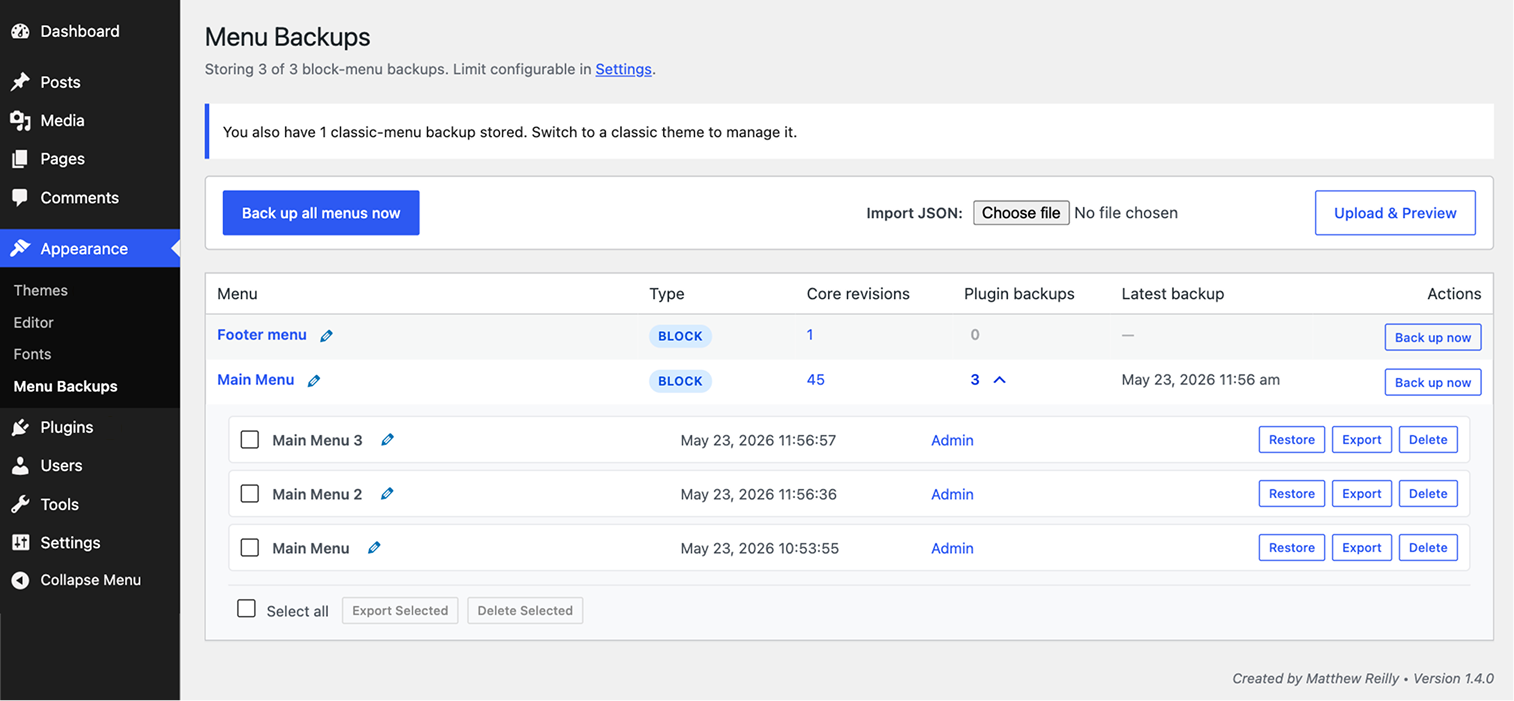The height and width of the screenshot is (701, 1514).
Task: Click Admin link for Main Menu 3 backup
Action: point(952,440)
